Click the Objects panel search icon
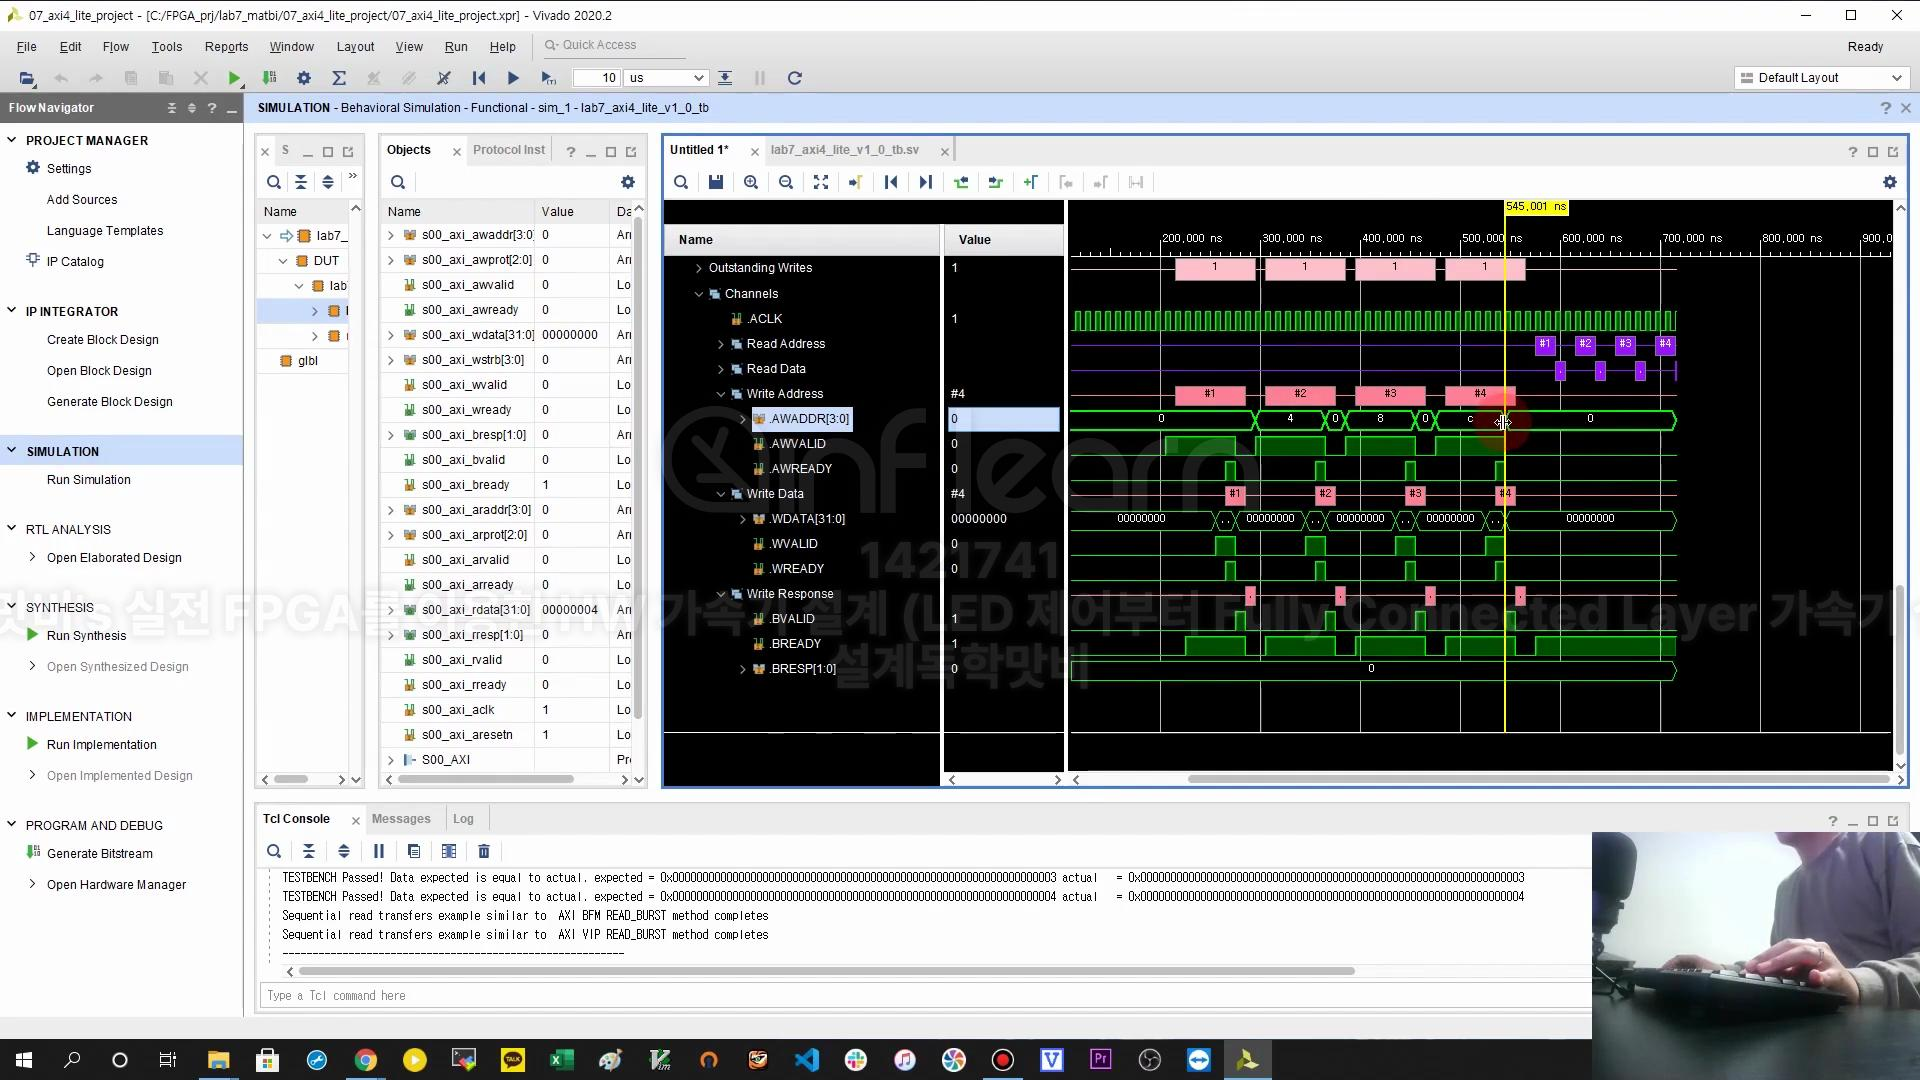Viewport: 1920px width, 1080px height. (398, 182)
